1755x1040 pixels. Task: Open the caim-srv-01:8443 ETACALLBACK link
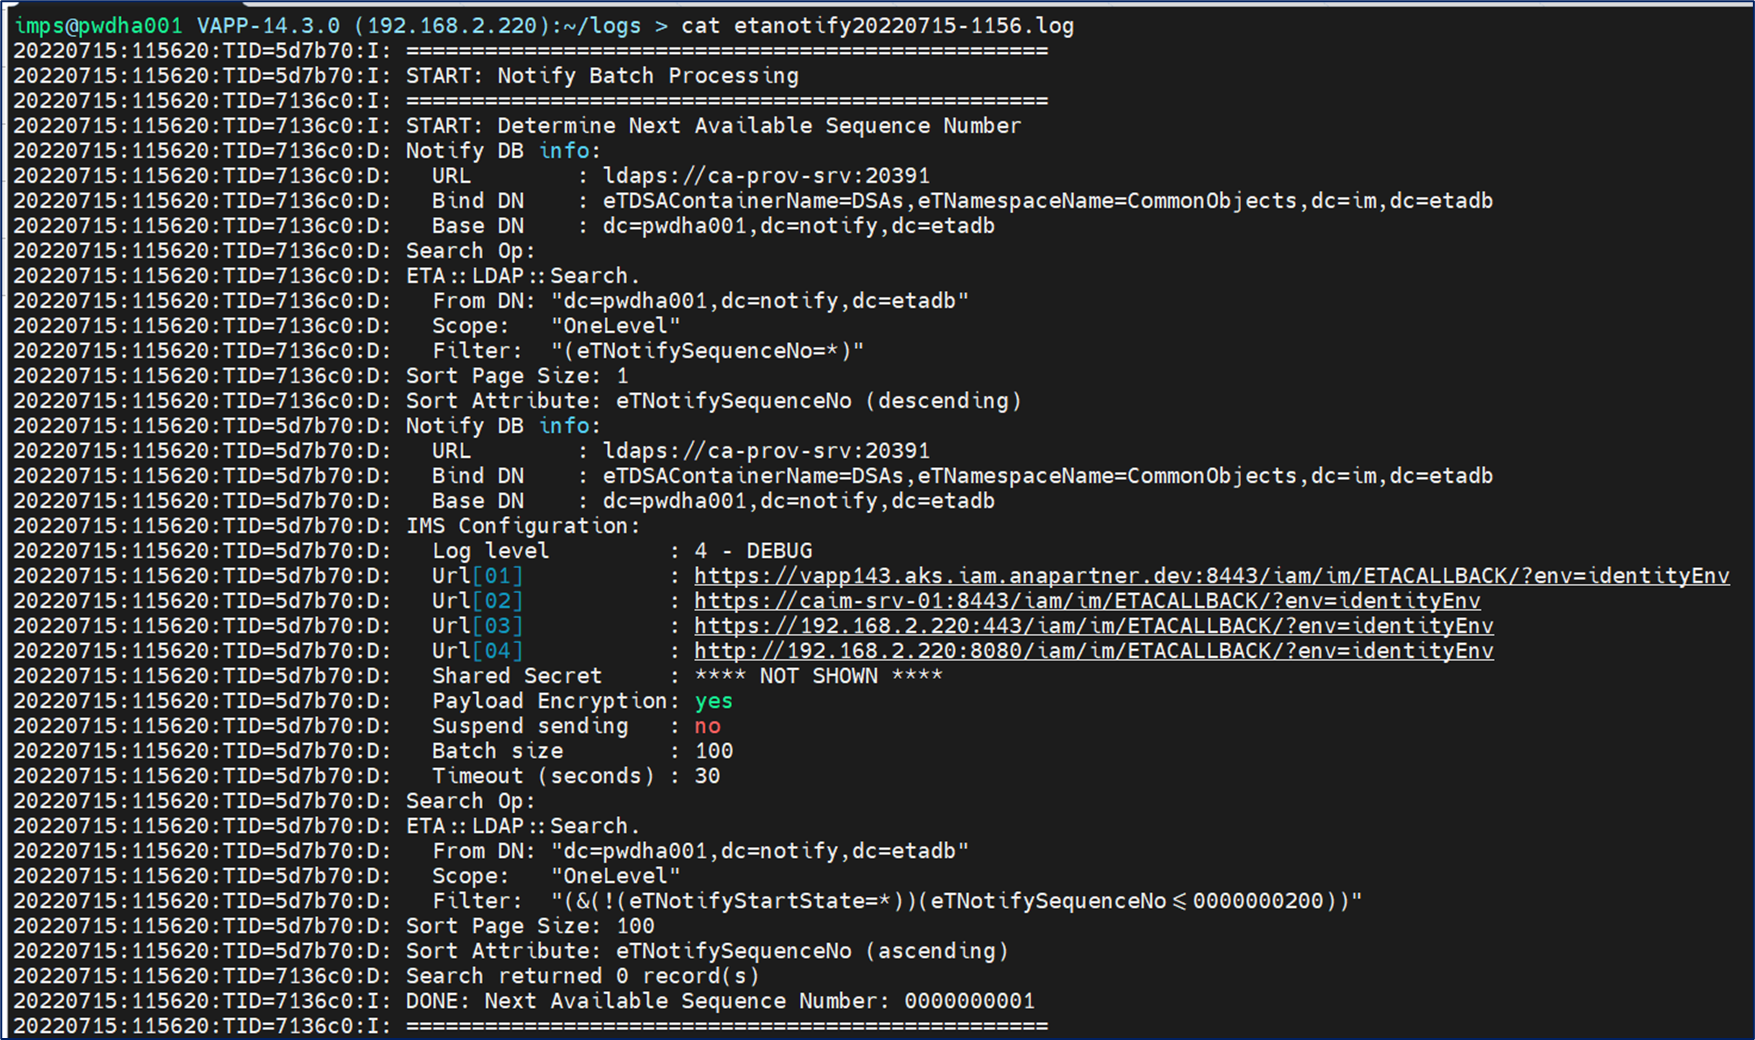pos(1087,601)
